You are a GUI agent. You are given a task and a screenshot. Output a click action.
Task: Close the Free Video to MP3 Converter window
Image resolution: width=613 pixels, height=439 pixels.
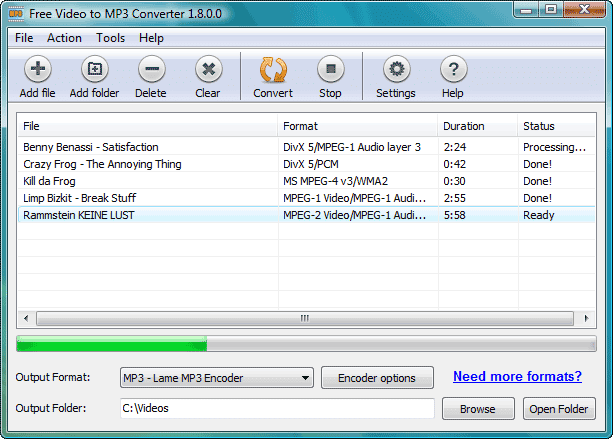tap(584, 9)
